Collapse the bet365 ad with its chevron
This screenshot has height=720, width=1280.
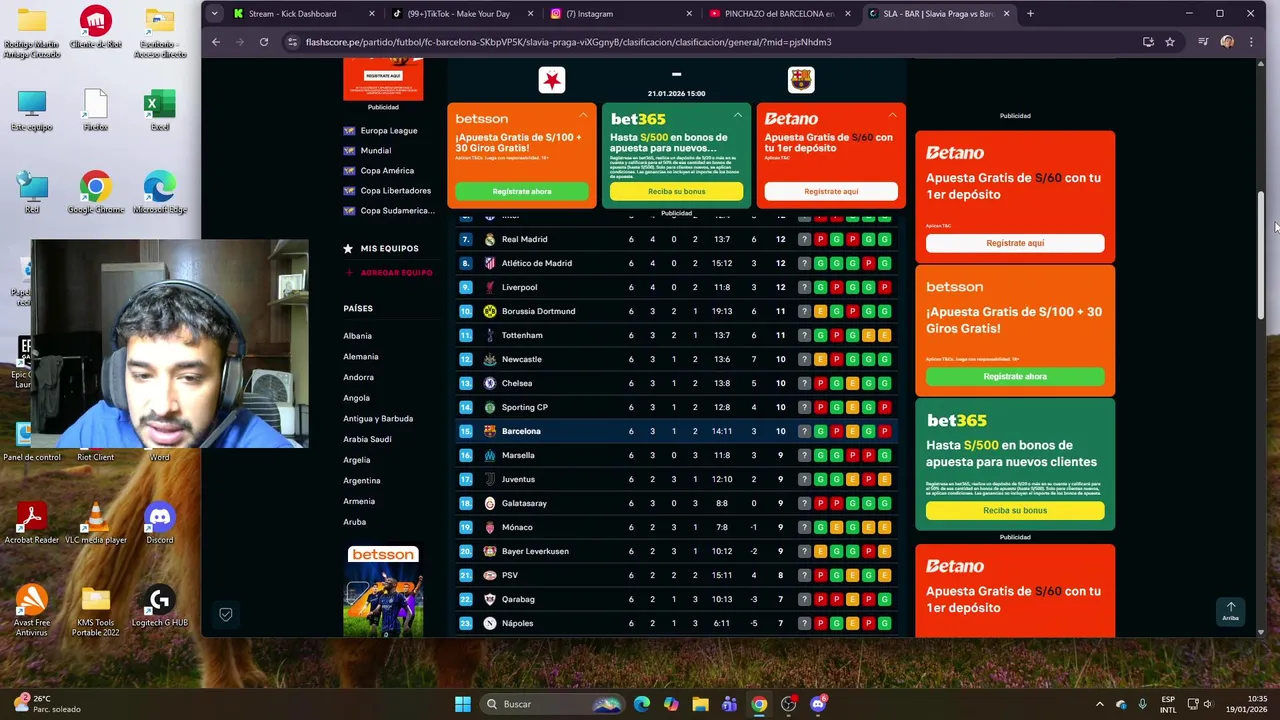click(x=738, y=115)
